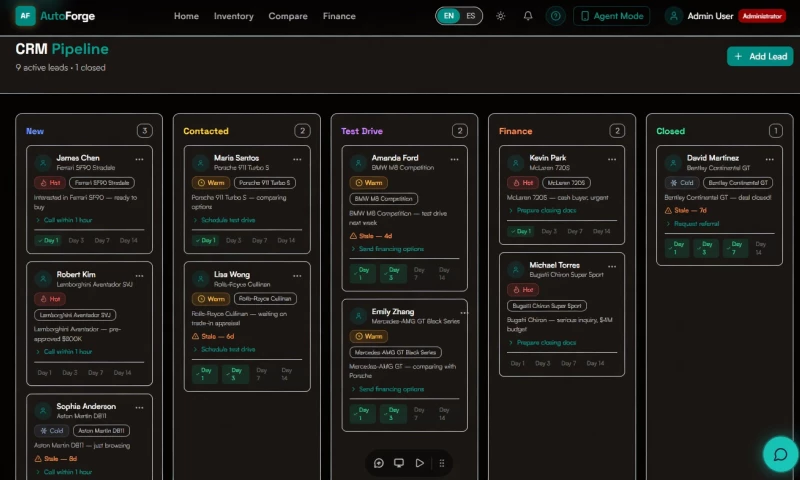This screenshot has width=800, height=480.
Task: Open the Emily Zhang card options menu
Action: (x=463, y=313)
